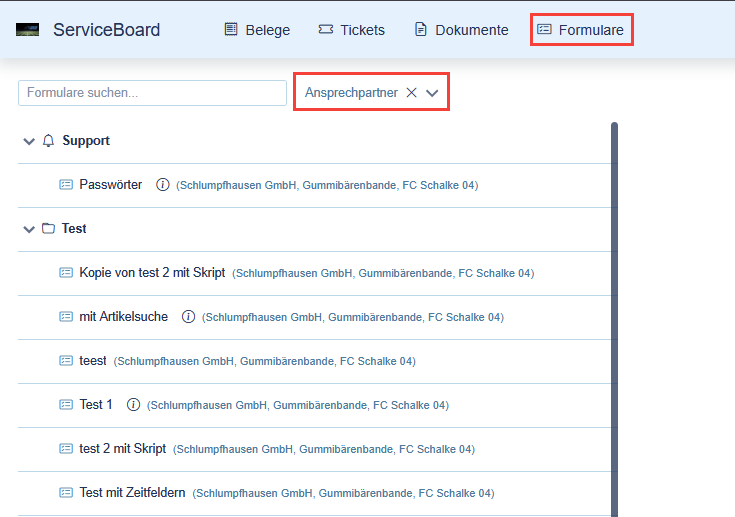The height and width of the screenshot is (517, 735).
Task: Click the ServiceBoard logo image
Action: pyautogui.click(x=27, y=30)
